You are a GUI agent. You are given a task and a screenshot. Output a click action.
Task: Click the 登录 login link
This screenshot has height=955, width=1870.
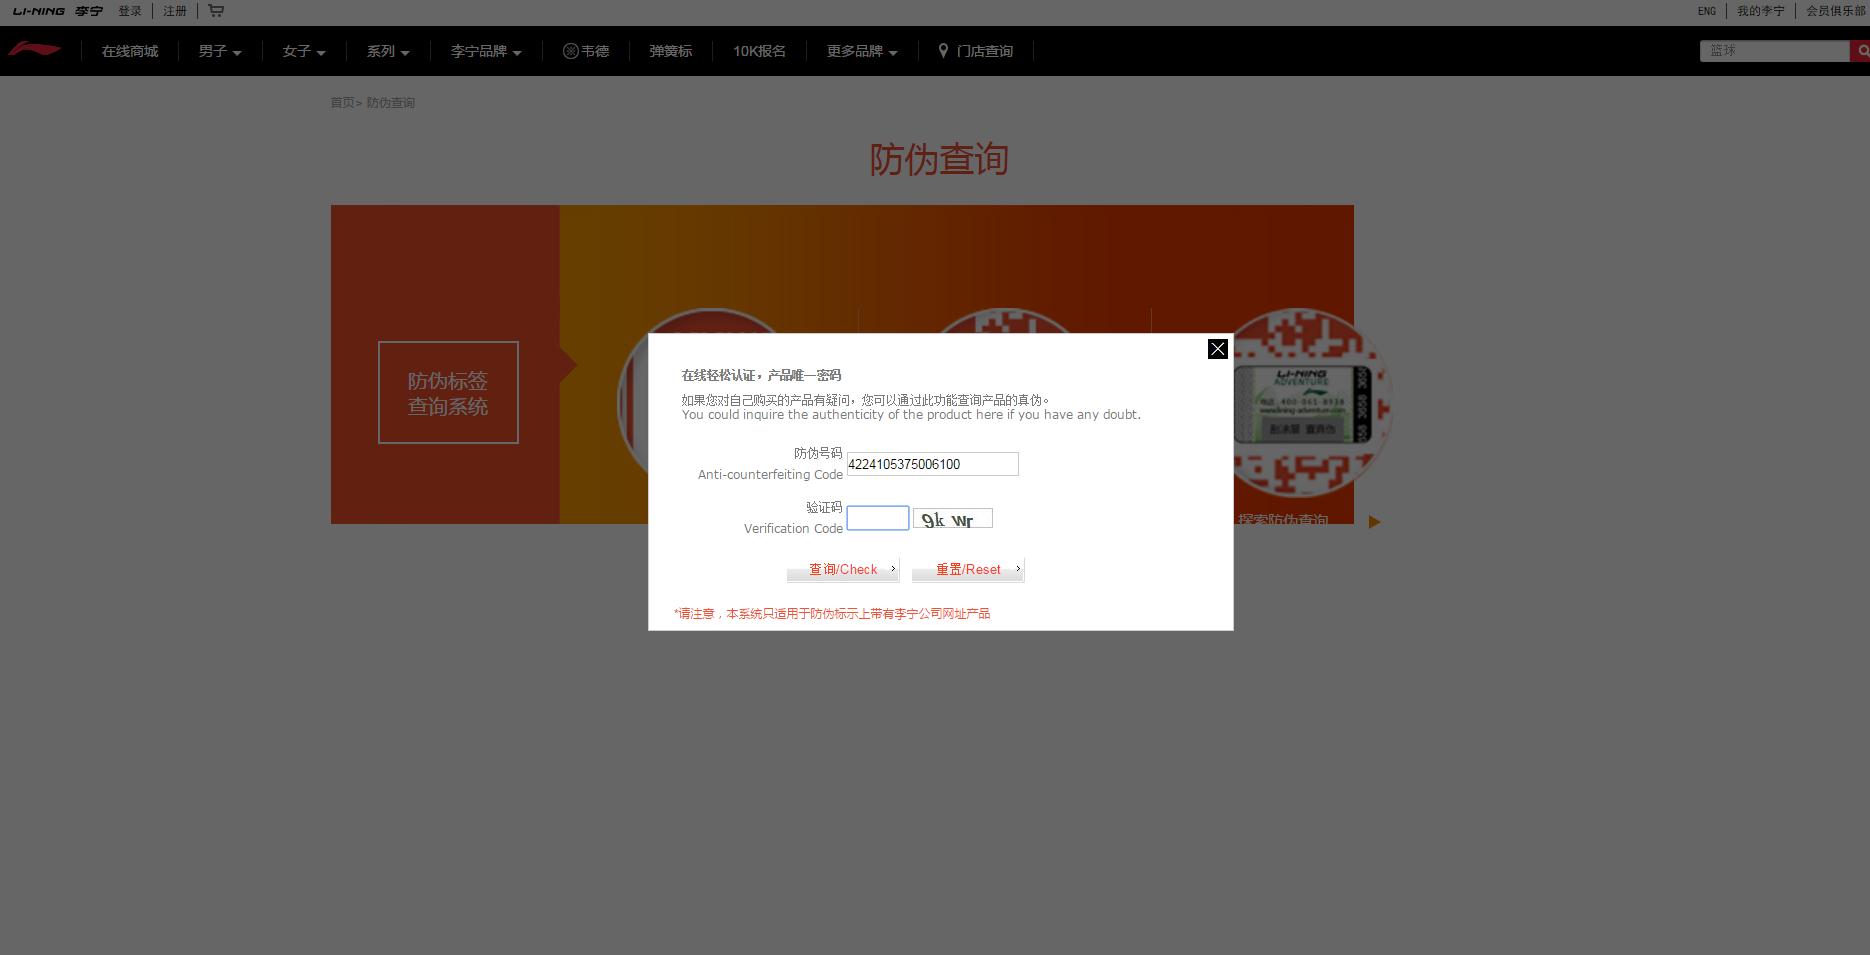[130, 11]
